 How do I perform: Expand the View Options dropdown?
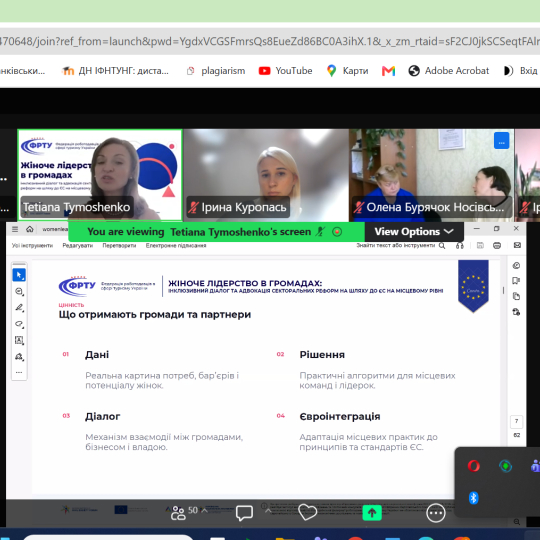414,231
